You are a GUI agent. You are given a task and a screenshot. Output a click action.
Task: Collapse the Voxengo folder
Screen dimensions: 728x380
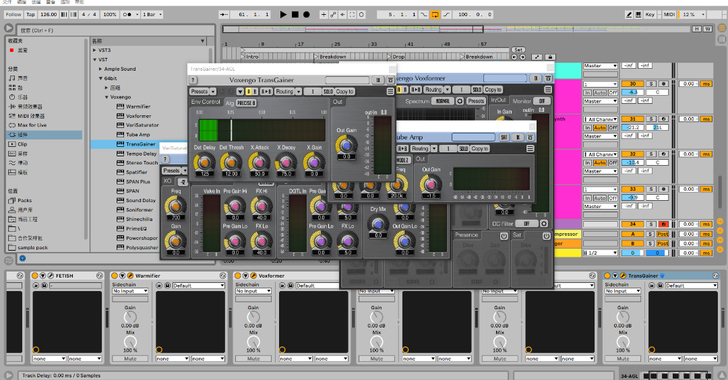pos(106,97)
